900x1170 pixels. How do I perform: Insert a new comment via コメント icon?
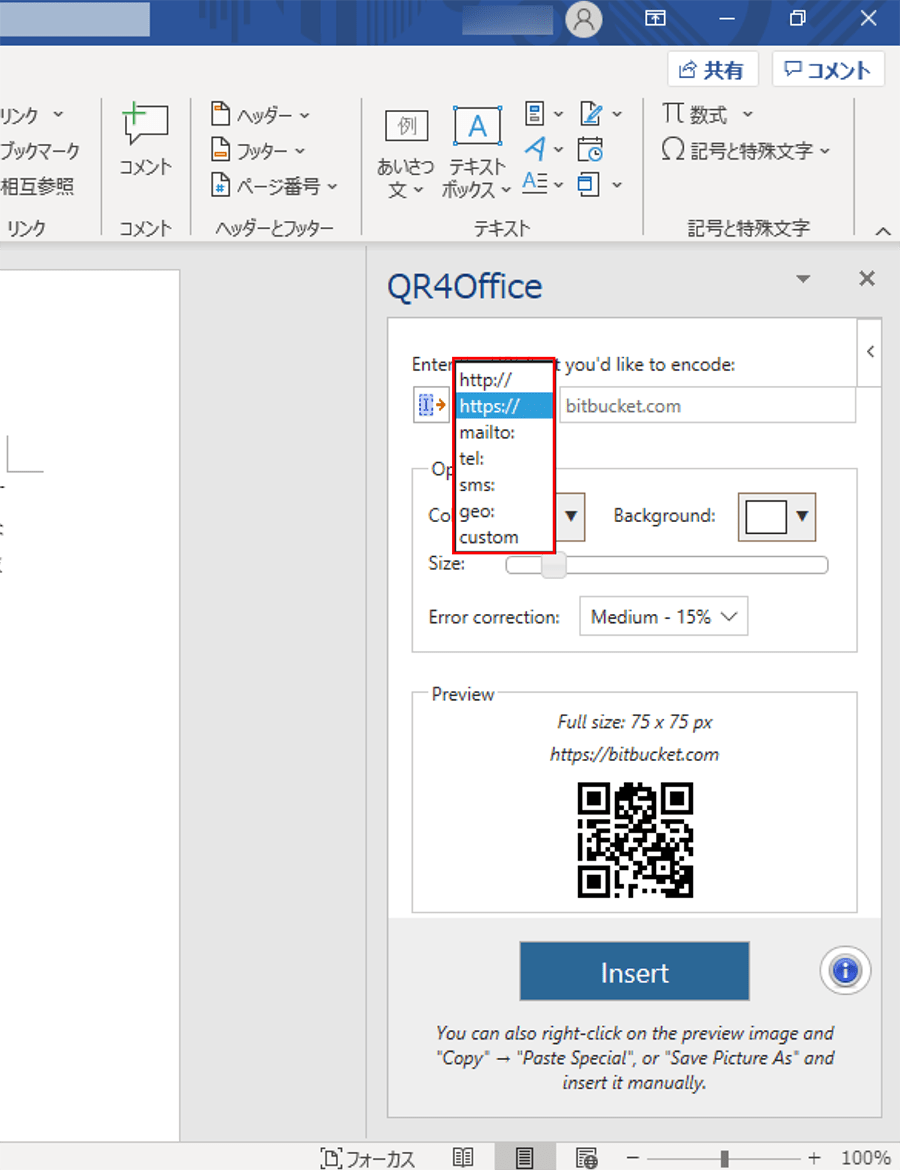pyautogui.click(x=146, y=140)
